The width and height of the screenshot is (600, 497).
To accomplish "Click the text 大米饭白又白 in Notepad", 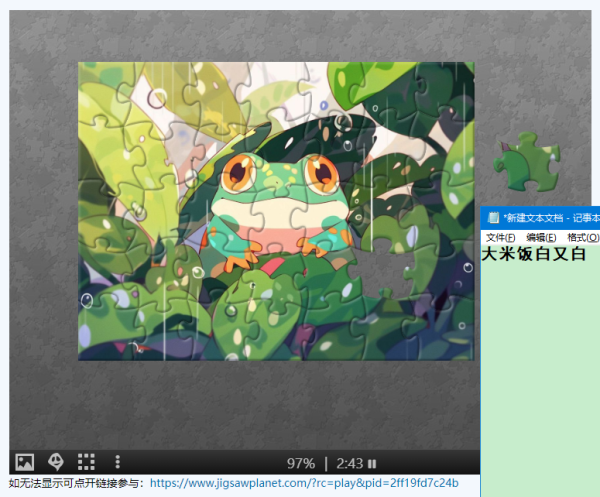I will click(x=534, y=255).
